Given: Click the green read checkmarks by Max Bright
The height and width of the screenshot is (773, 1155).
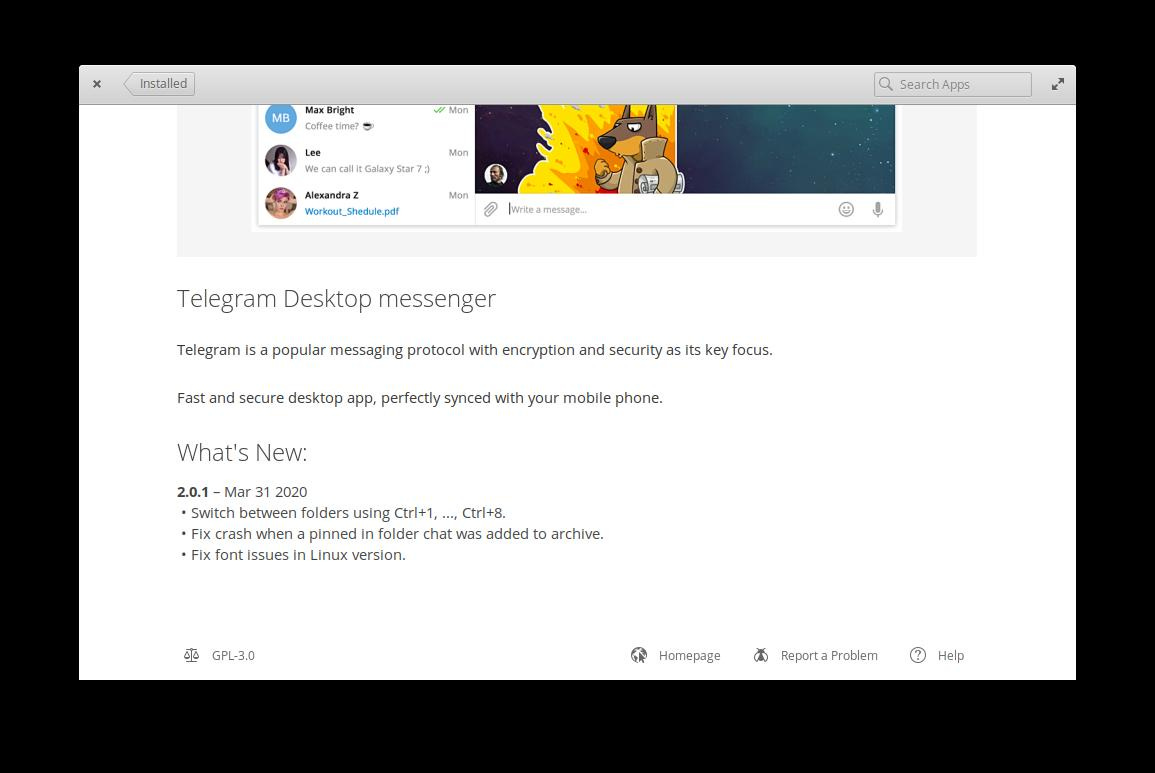Looking at the screenshot, I should (x=439, y=110).
